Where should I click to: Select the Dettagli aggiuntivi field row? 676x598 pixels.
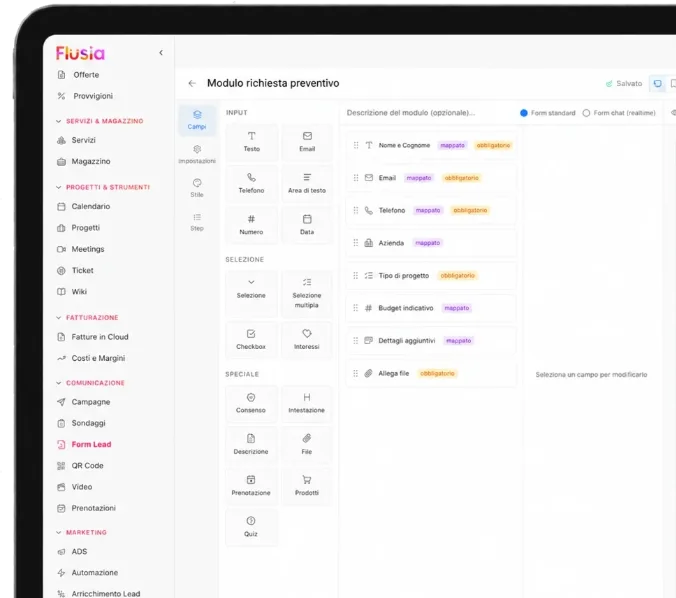[x=431, y=341]
